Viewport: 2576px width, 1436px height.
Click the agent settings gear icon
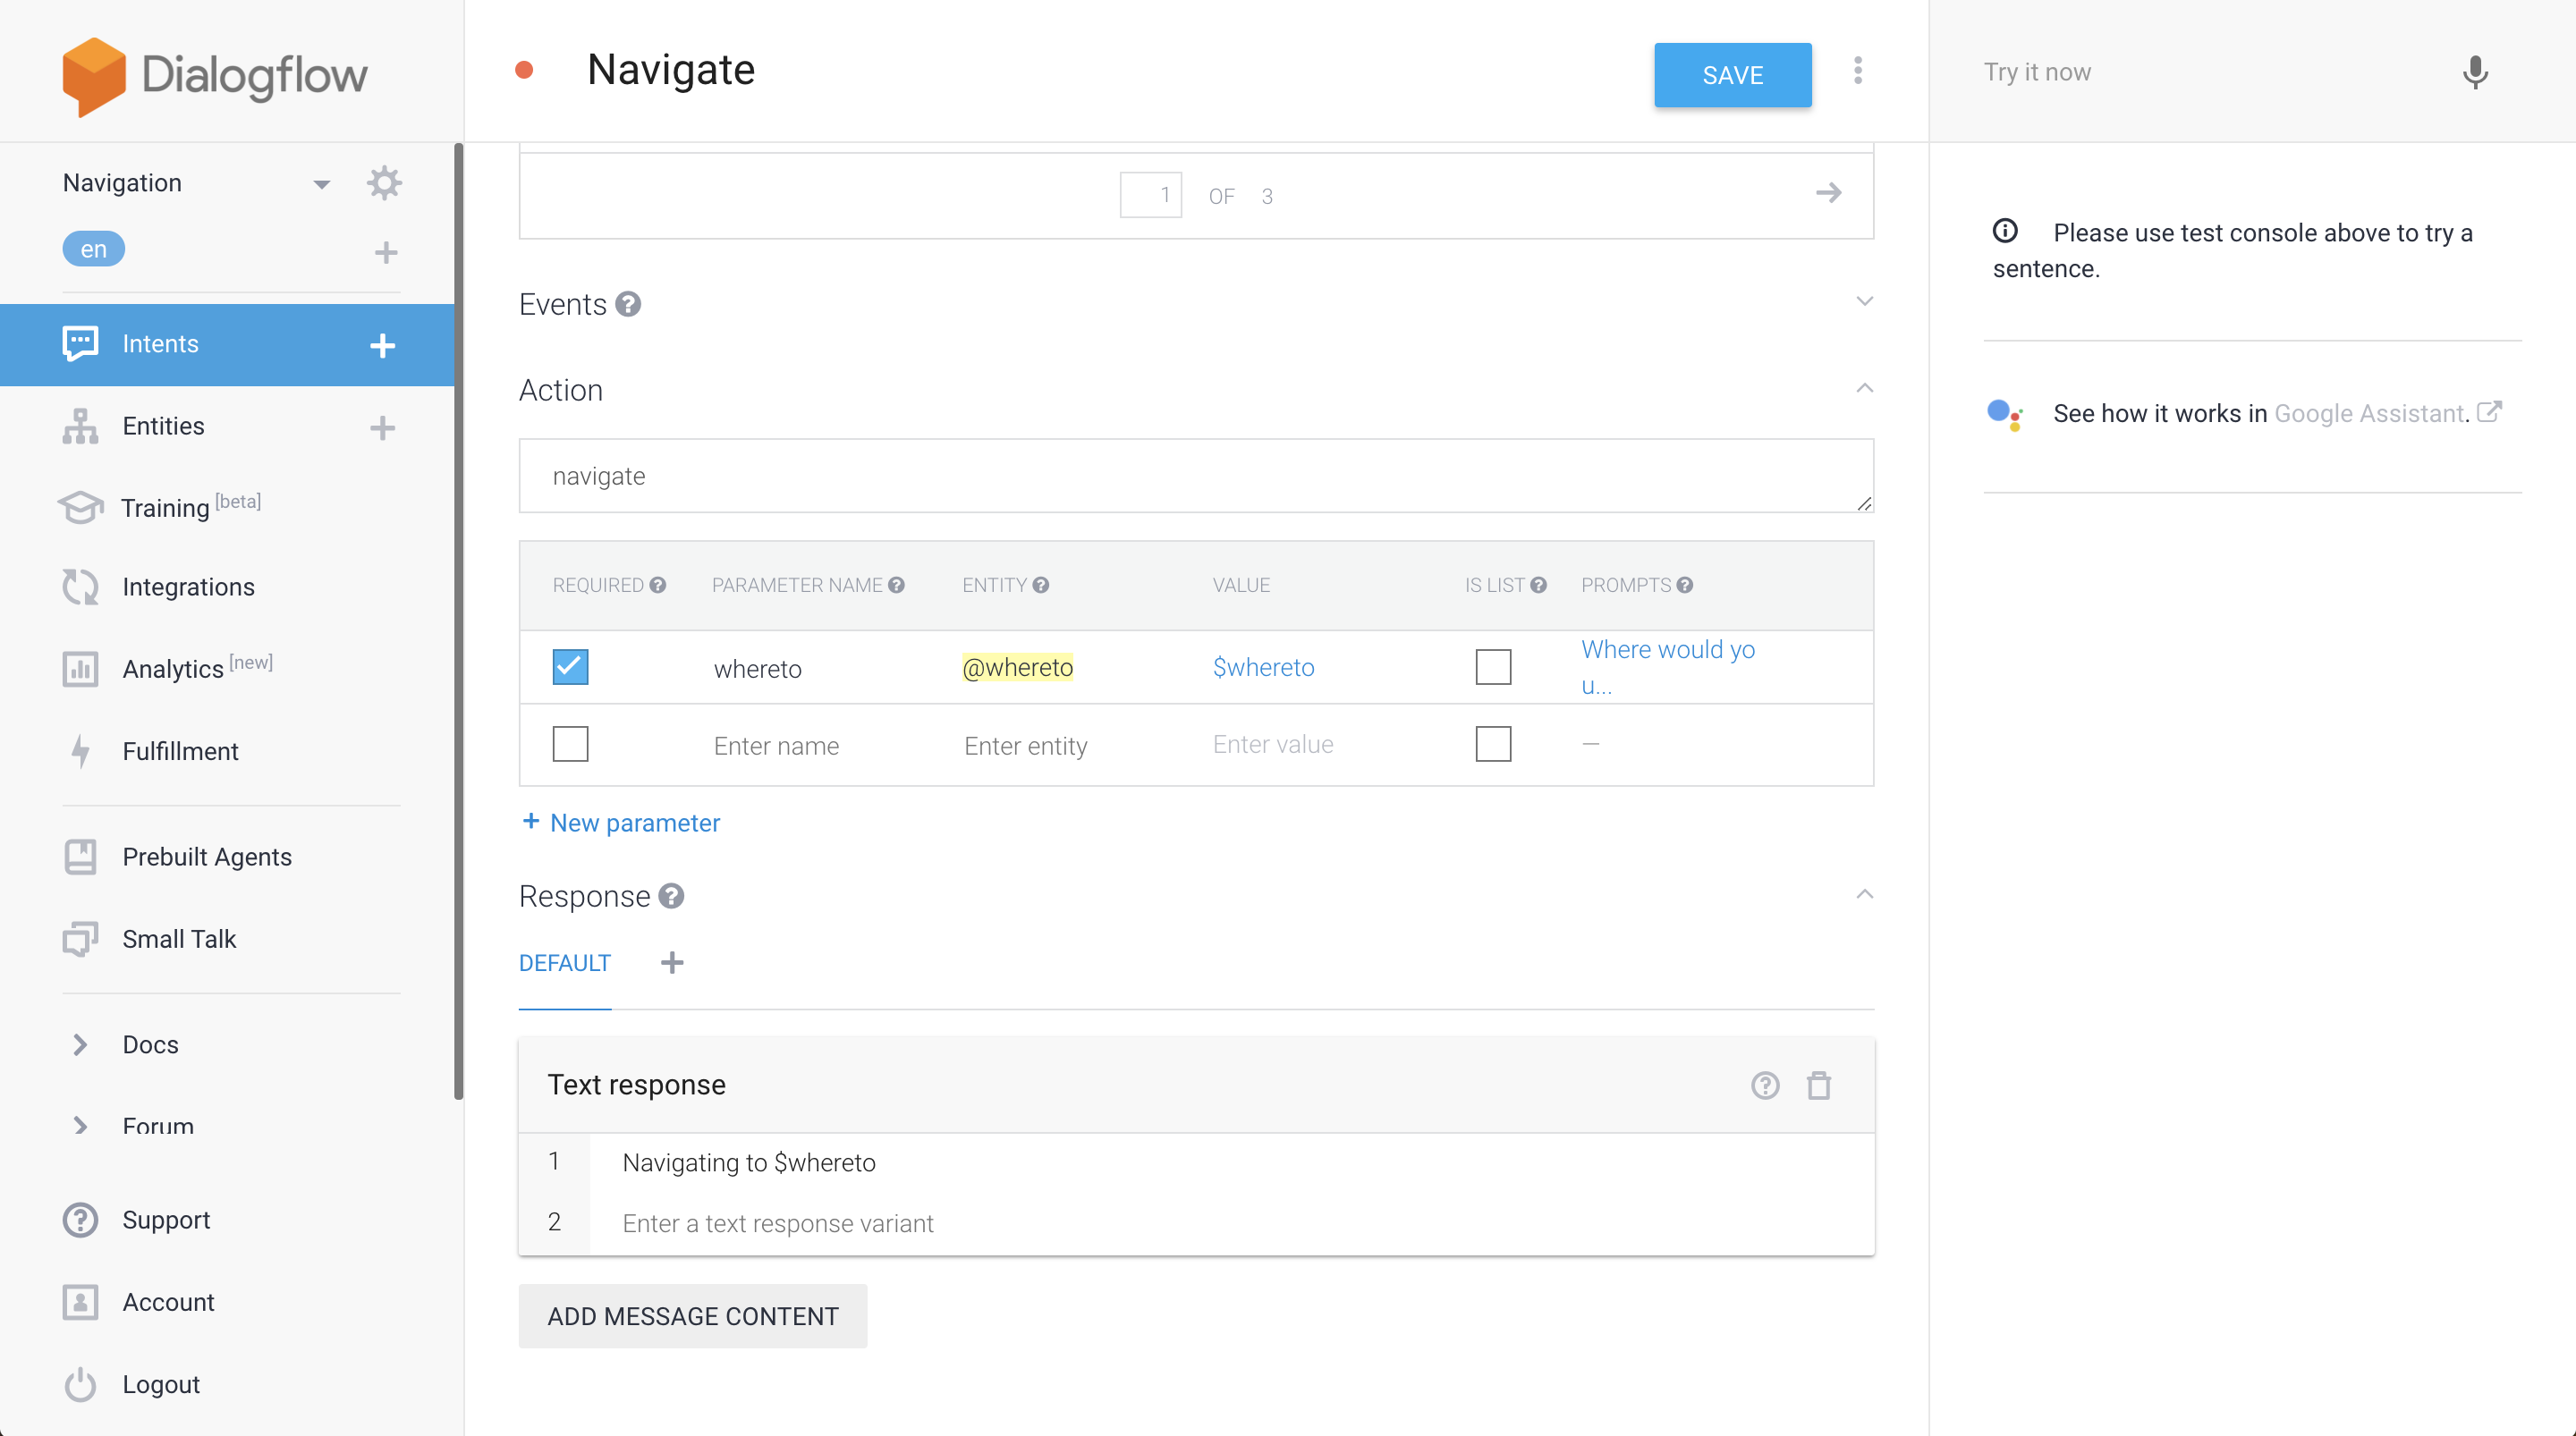[x=384, y=183]
